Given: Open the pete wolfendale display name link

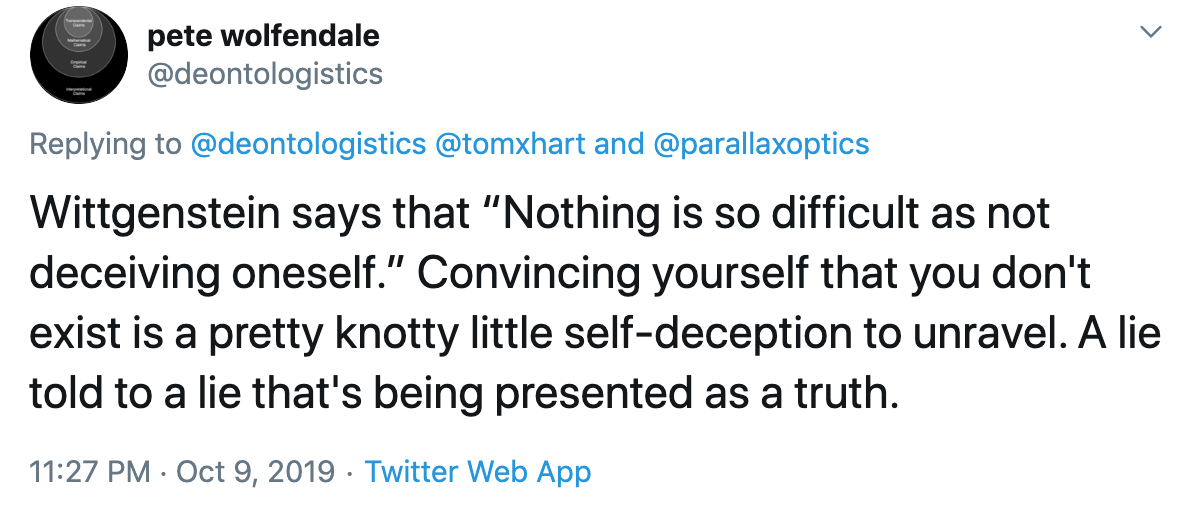Looking at the screenshot, I should [263, 36].
